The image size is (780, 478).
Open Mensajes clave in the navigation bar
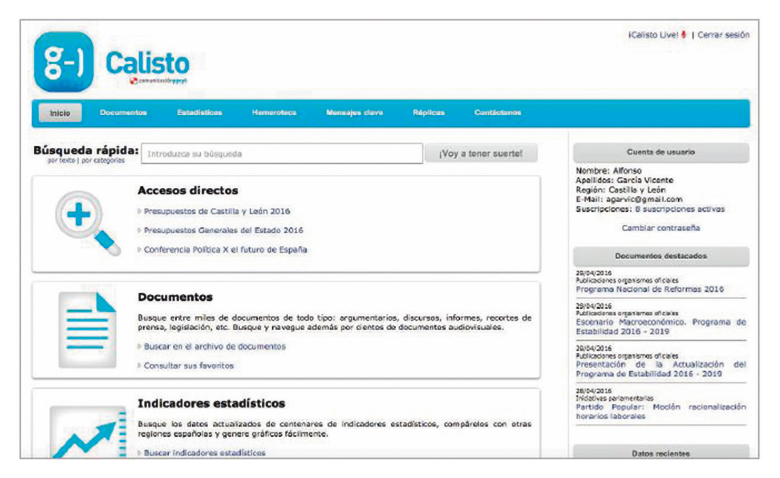(x=354, y=113)
